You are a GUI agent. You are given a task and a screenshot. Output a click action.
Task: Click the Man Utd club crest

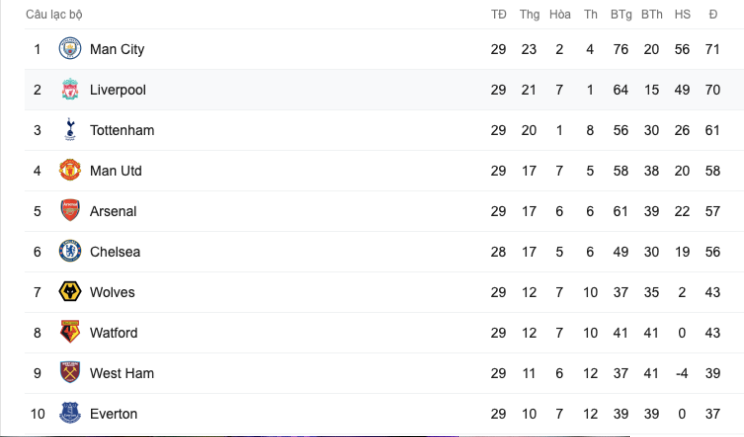click(x=69, y=170)
